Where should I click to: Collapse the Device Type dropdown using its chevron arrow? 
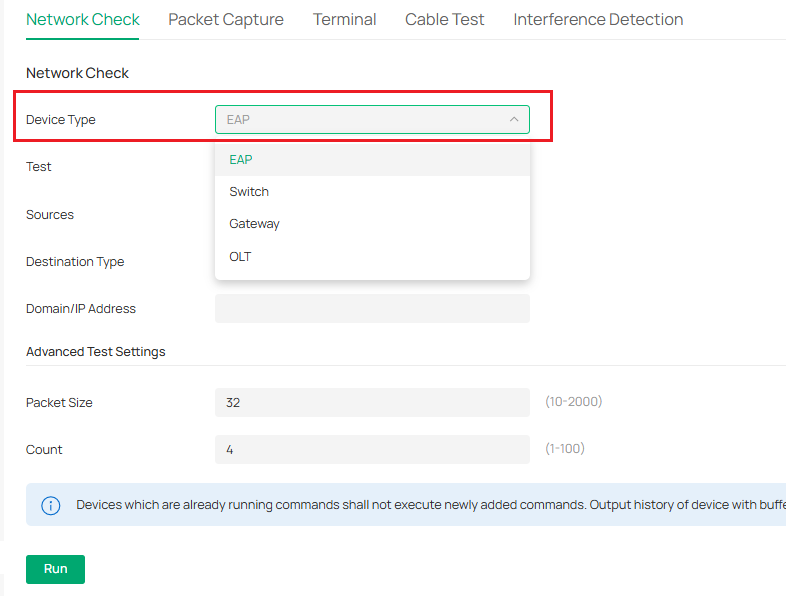(514, 120)
